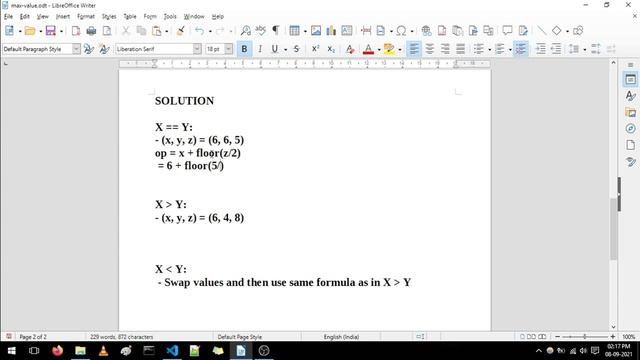Expand the Font Color dropdown arrow
This screenshot has height=360, width=640.
click(x=379, y=49)
